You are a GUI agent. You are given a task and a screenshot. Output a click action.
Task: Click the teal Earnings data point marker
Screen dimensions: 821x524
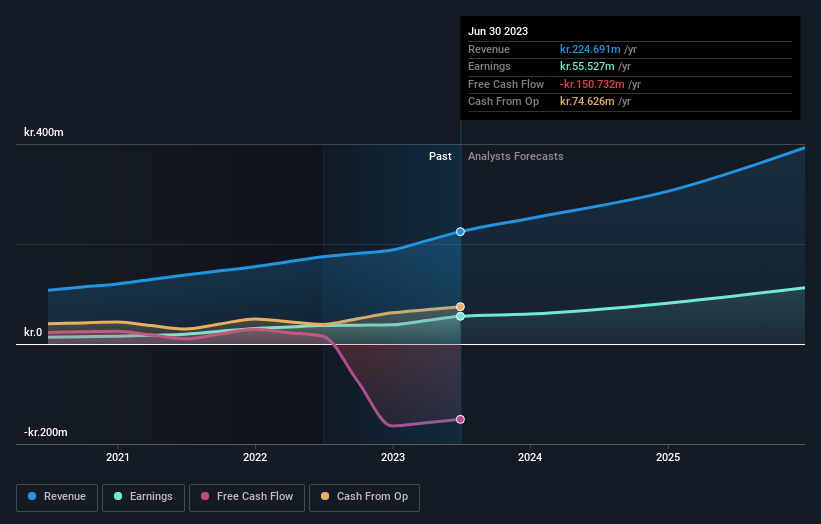point(460,316)
